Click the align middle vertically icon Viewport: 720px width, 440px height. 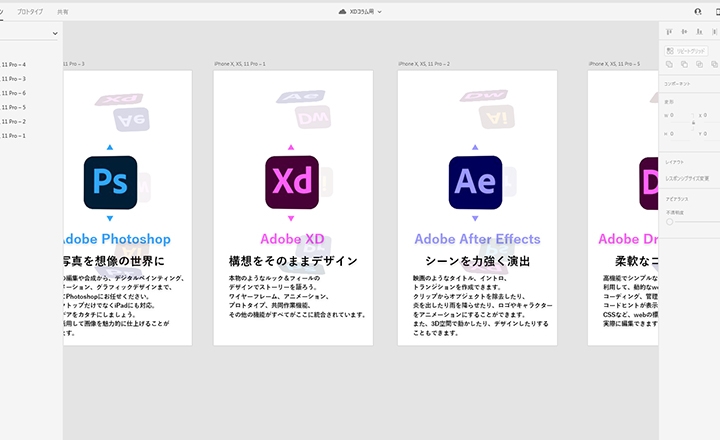click(x=684, y=32)
